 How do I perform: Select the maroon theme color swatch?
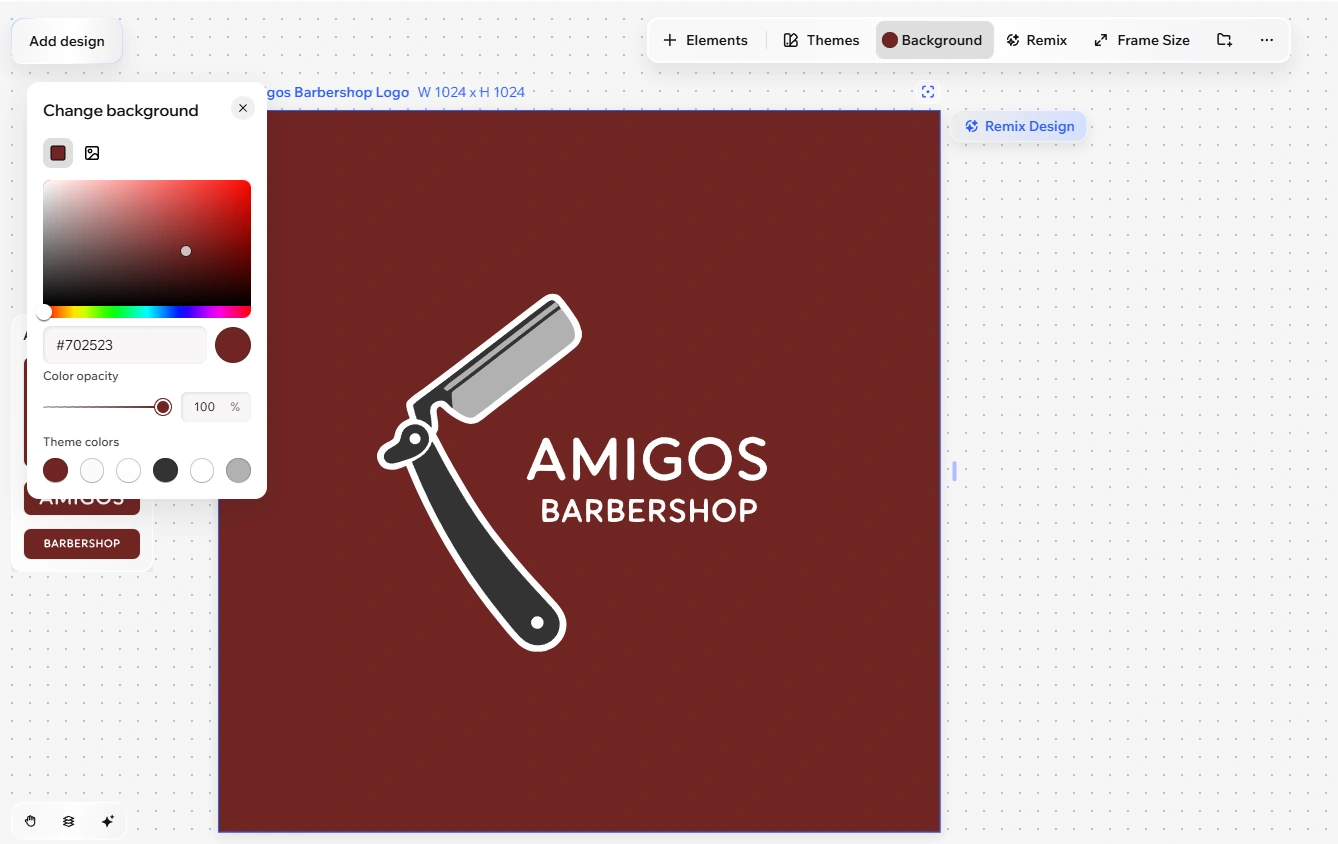pos(56,470)
